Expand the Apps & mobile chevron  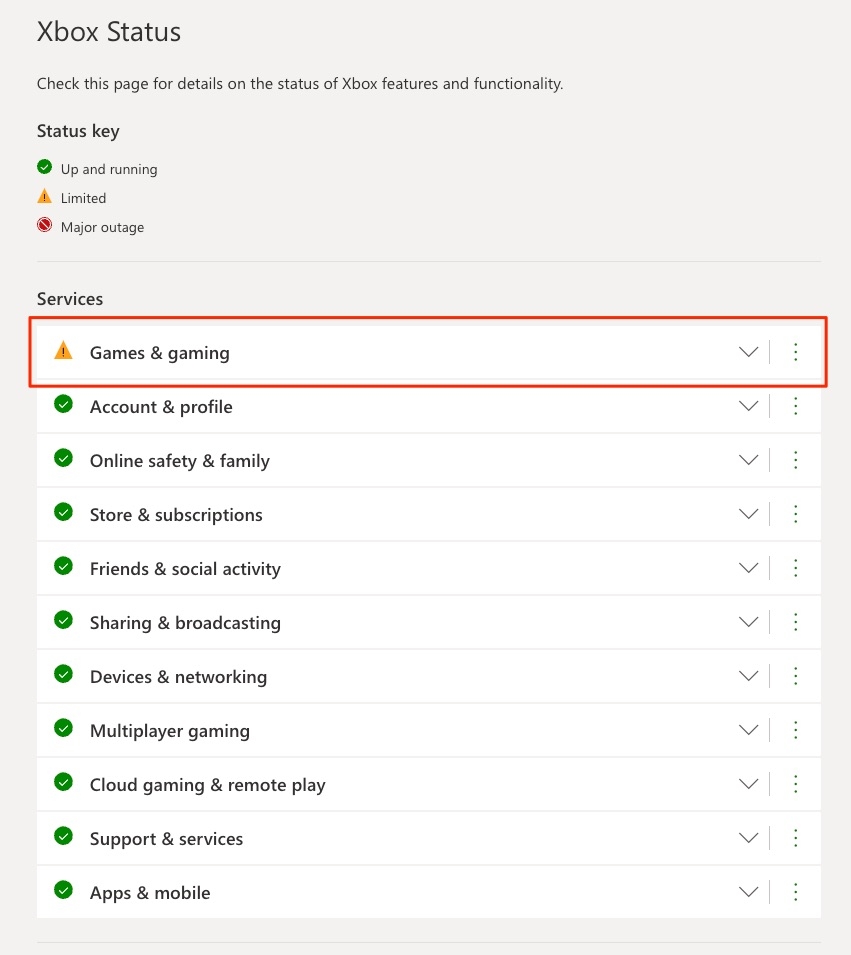coord(748,892)
